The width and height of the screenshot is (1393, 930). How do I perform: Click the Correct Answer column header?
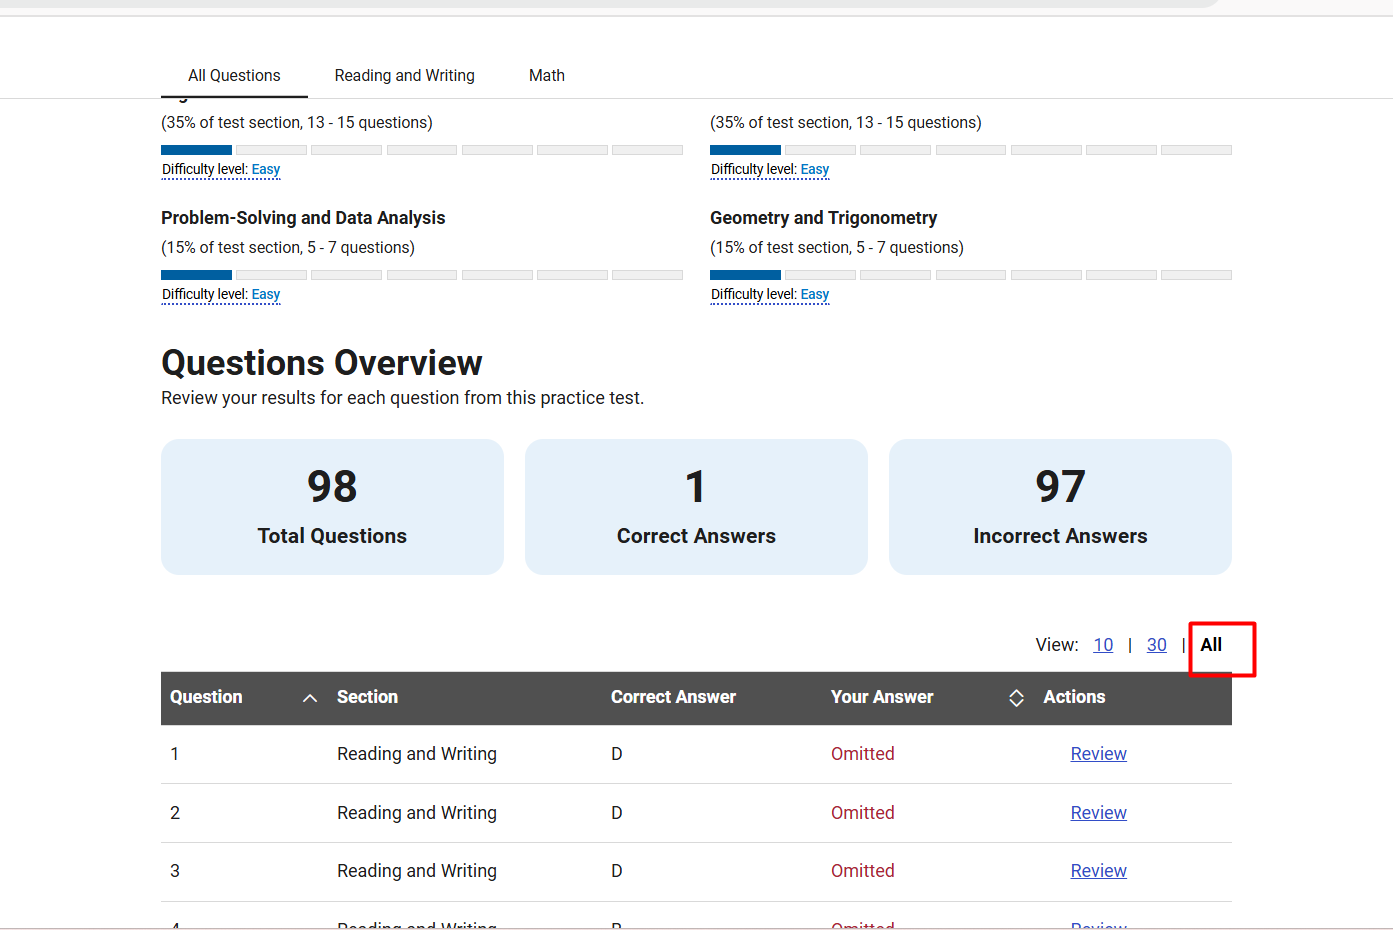[673, 698]
